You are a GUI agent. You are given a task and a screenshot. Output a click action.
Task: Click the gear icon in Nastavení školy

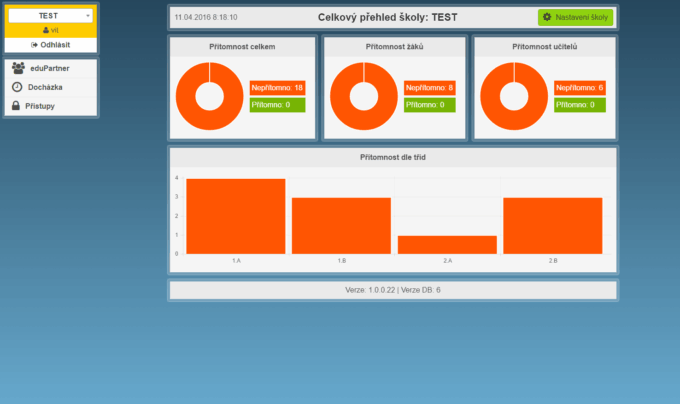coord(547,17)
